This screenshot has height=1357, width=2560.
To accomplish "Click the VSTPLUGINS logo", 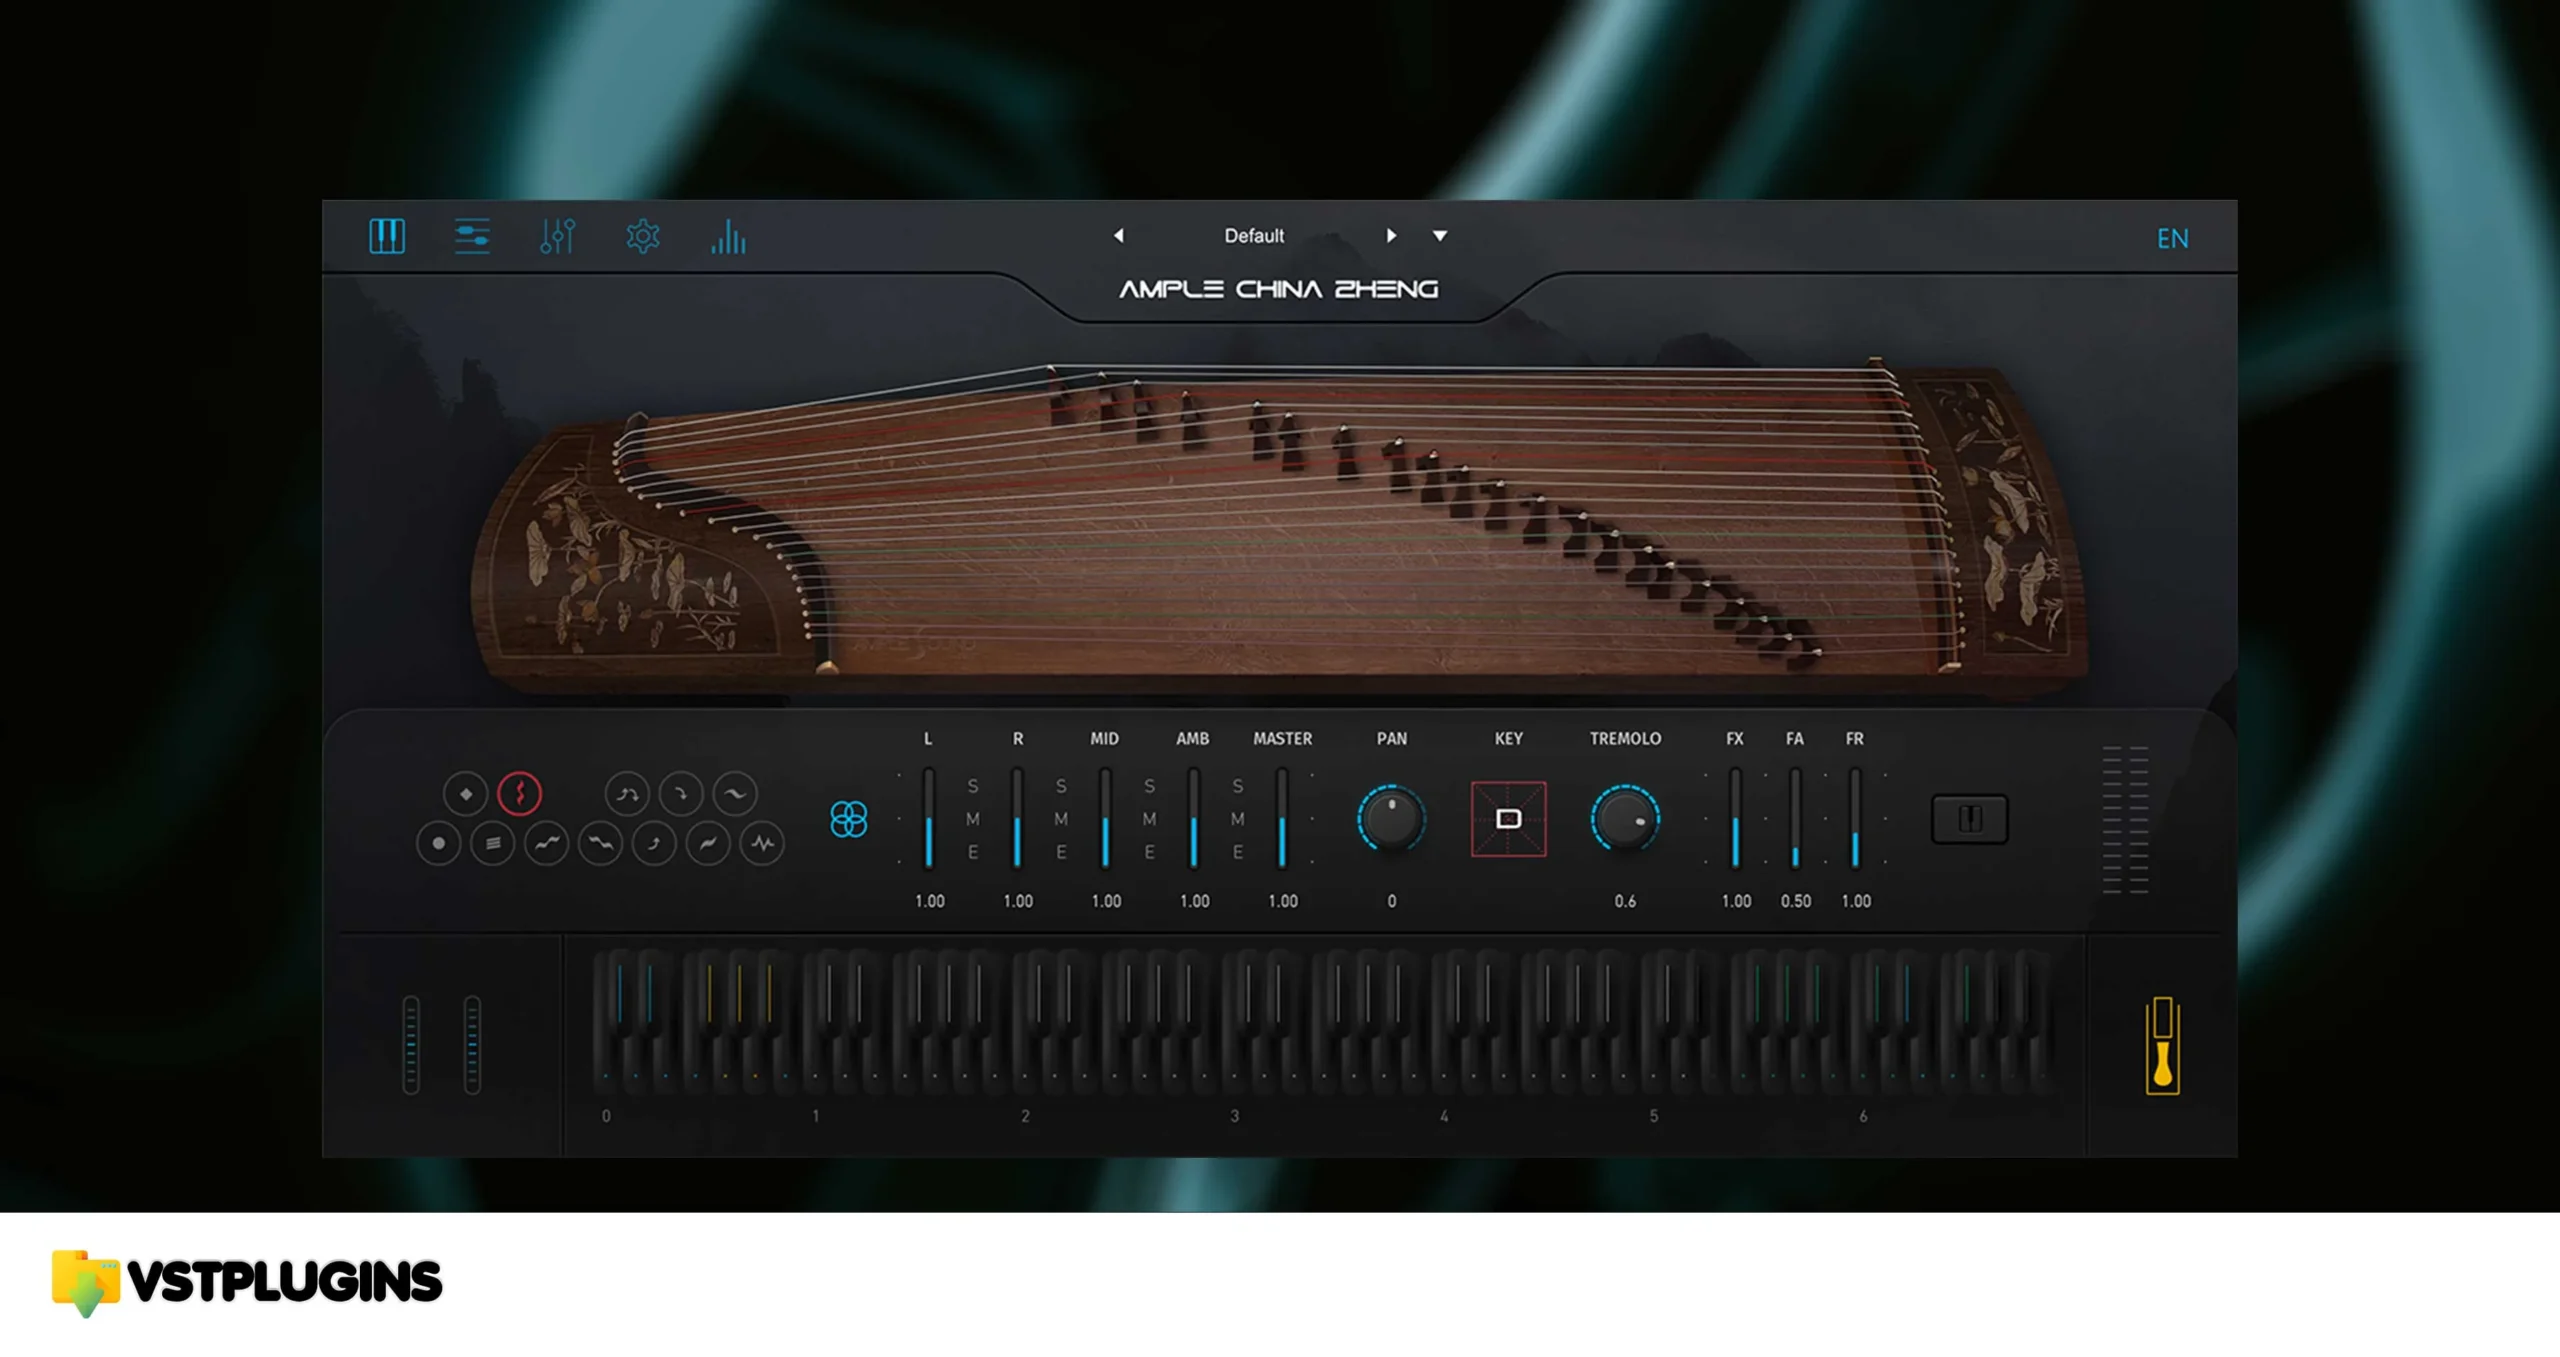I will (x=247, y=1282).
